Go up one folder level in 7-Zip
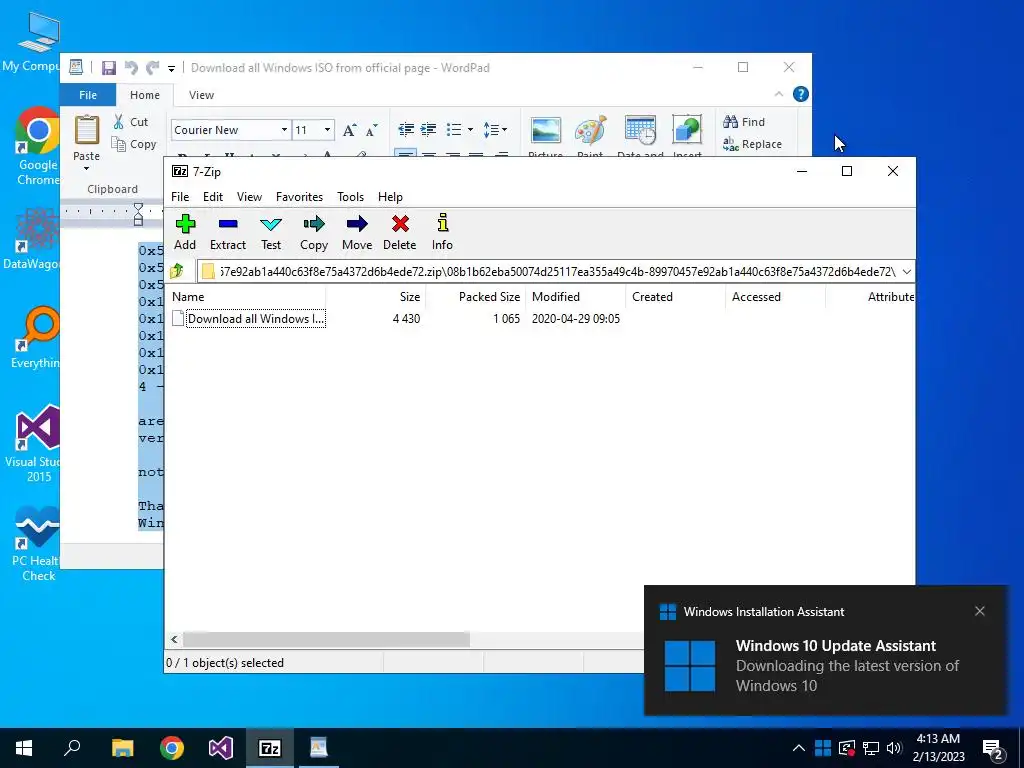This screenshot has width=1024, height=768. (x=177, y=271)
